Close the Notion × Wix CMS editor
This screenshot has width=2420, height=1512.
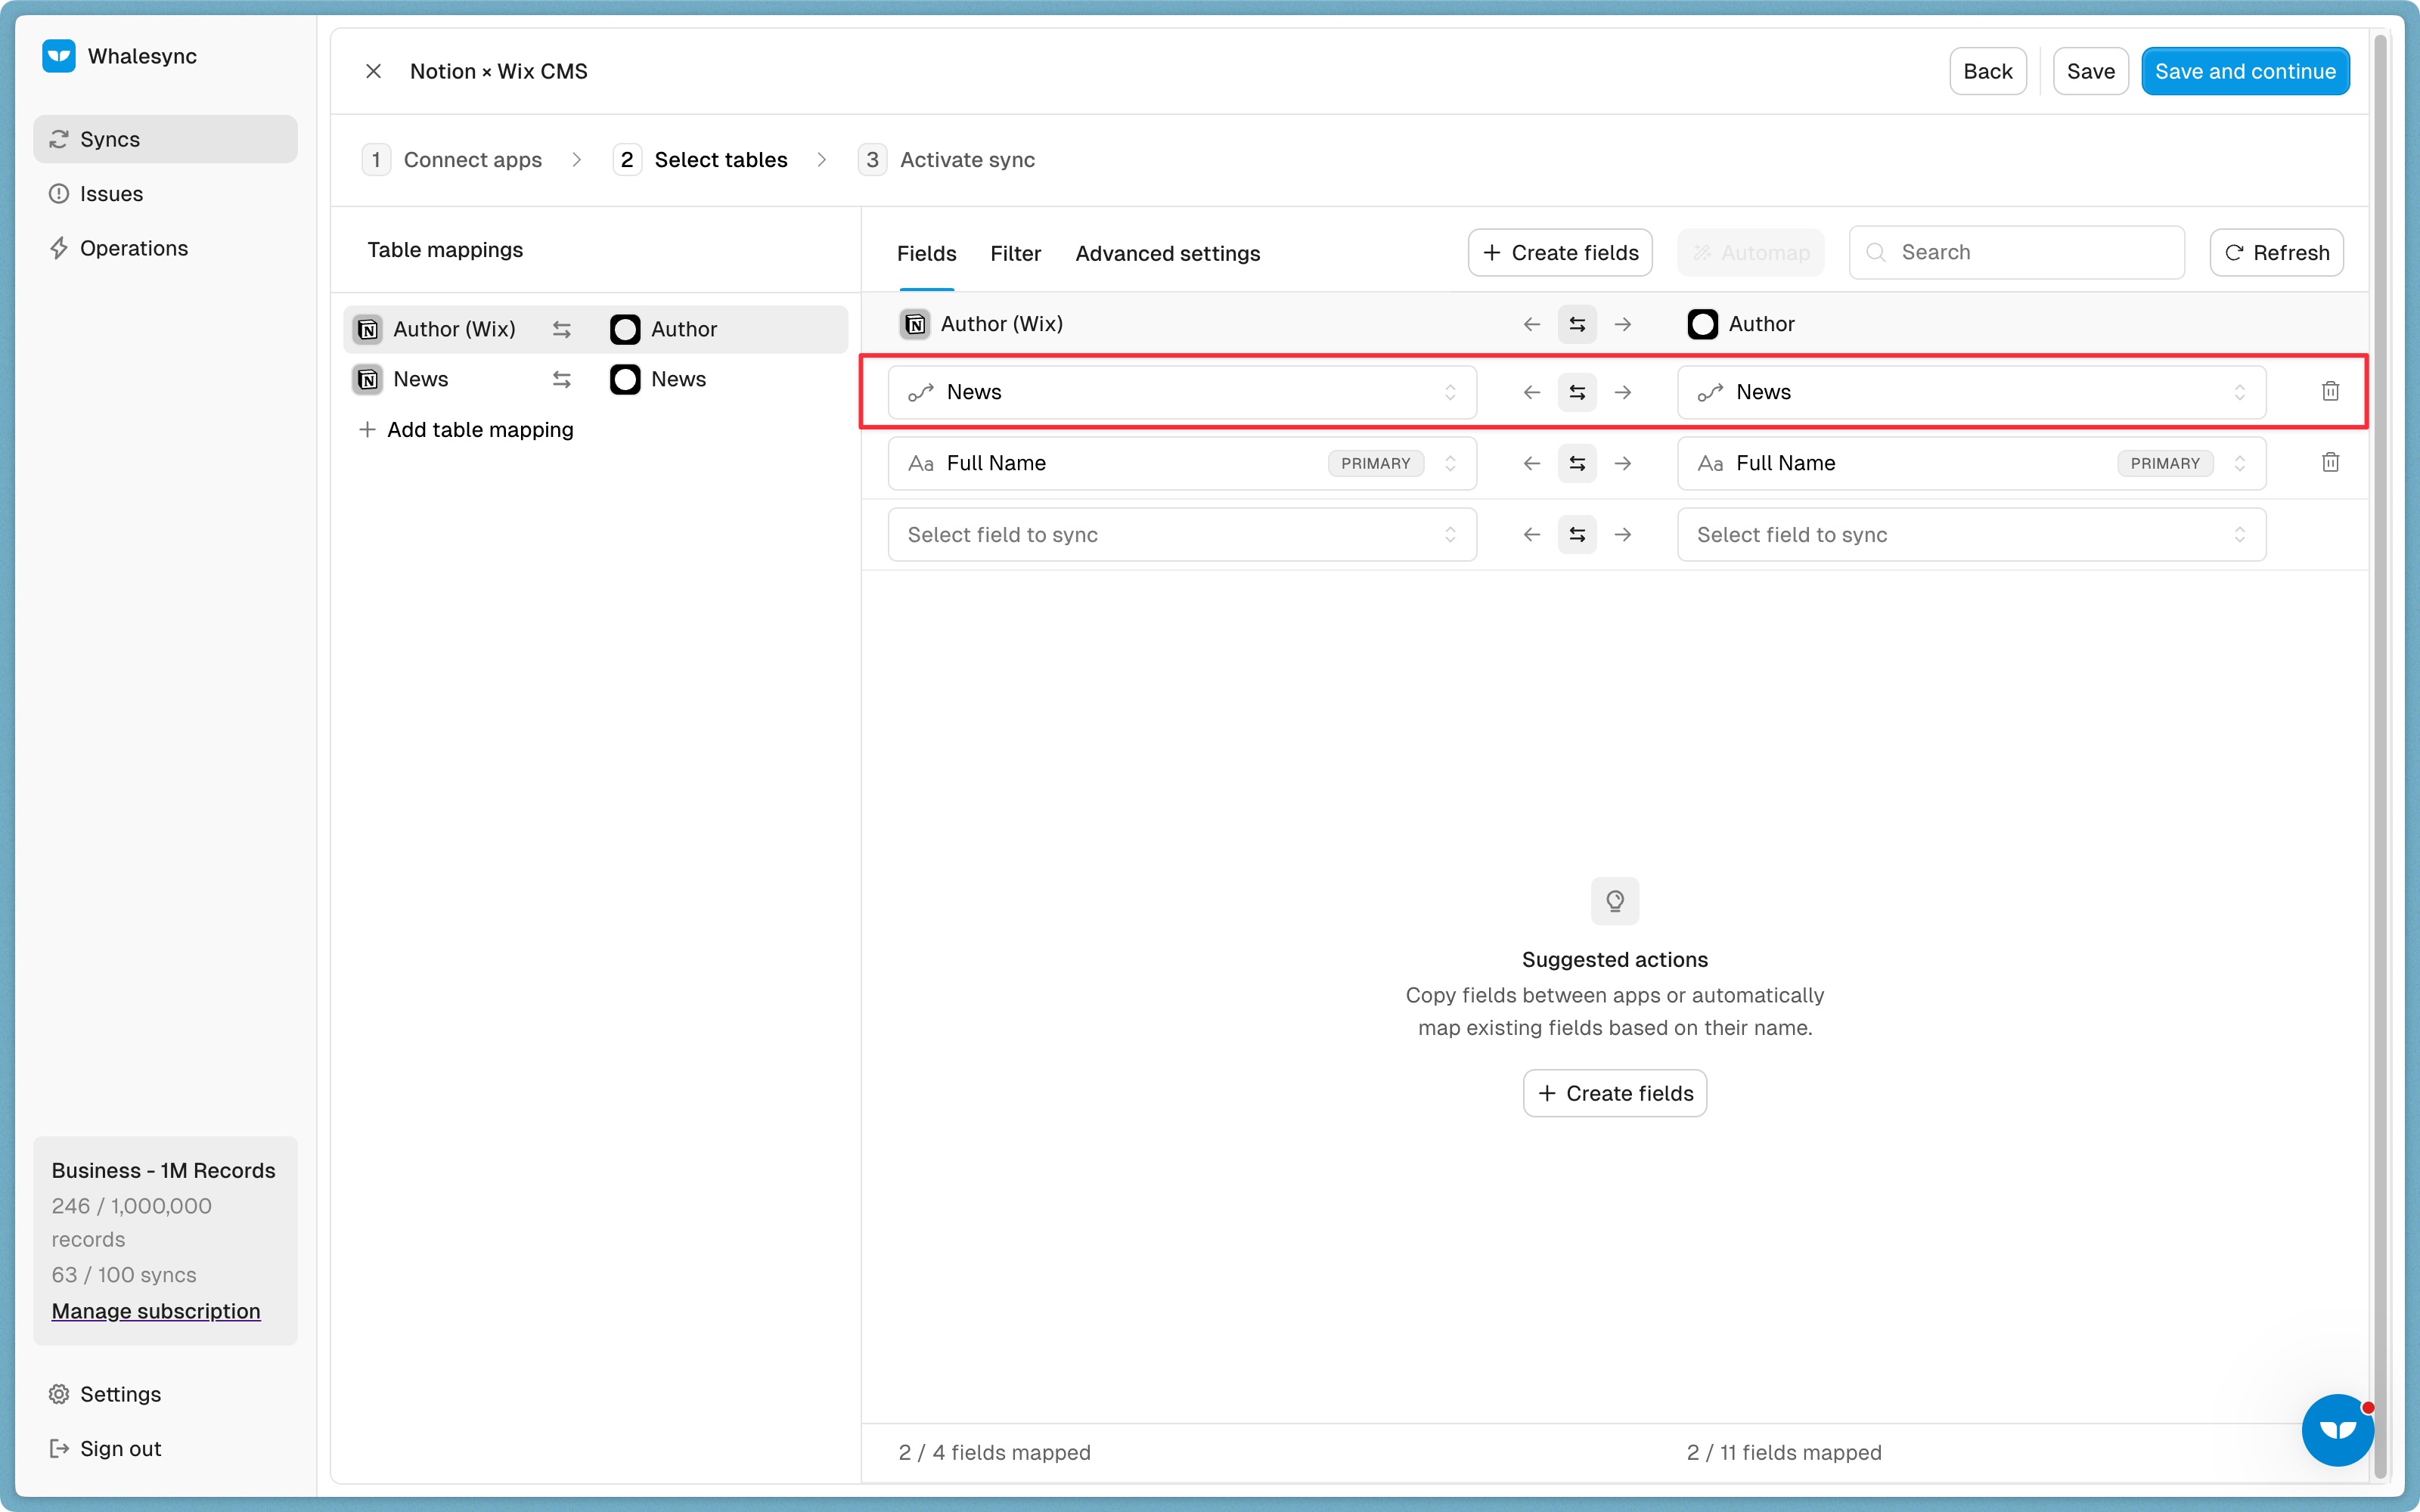tap(373, 71)
